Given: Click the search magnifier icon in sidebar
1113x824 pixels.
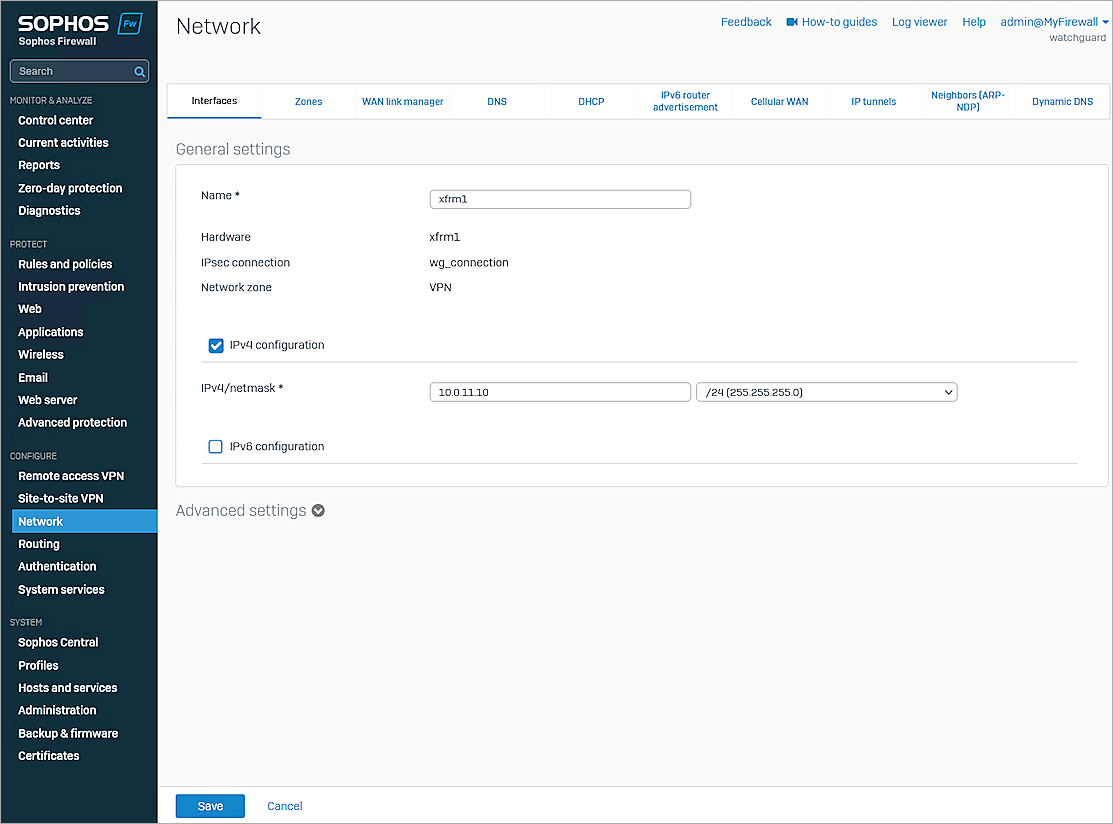Looking at the screenshot, I should coord(139,71).
